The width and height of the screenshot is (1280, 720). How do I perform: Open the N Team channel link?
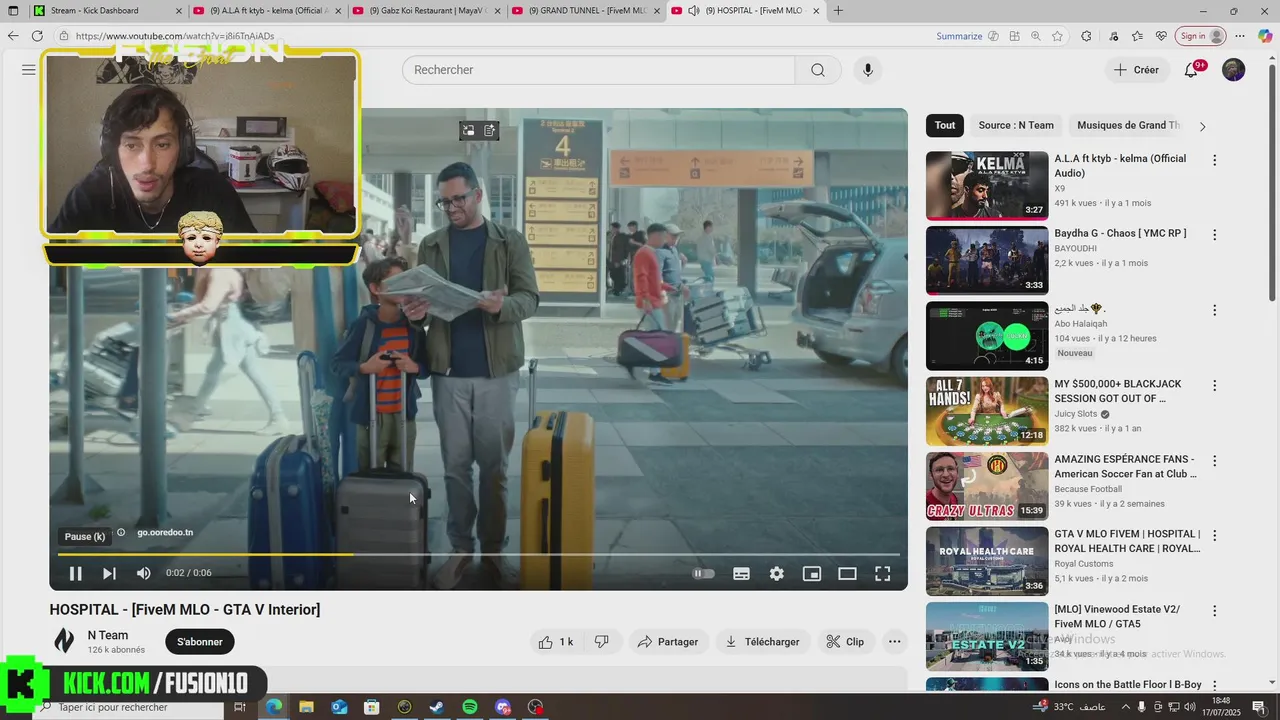tap(108, 635)
